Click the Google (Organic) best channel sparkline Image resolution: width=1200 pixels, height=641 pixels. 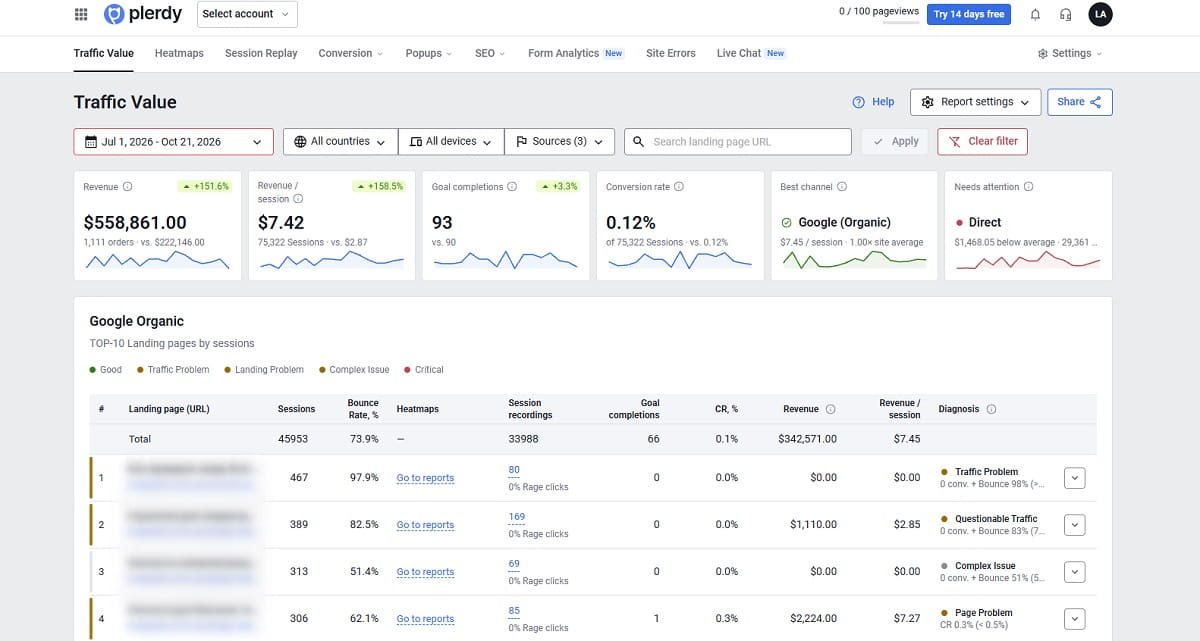click(x=855, y=260)
